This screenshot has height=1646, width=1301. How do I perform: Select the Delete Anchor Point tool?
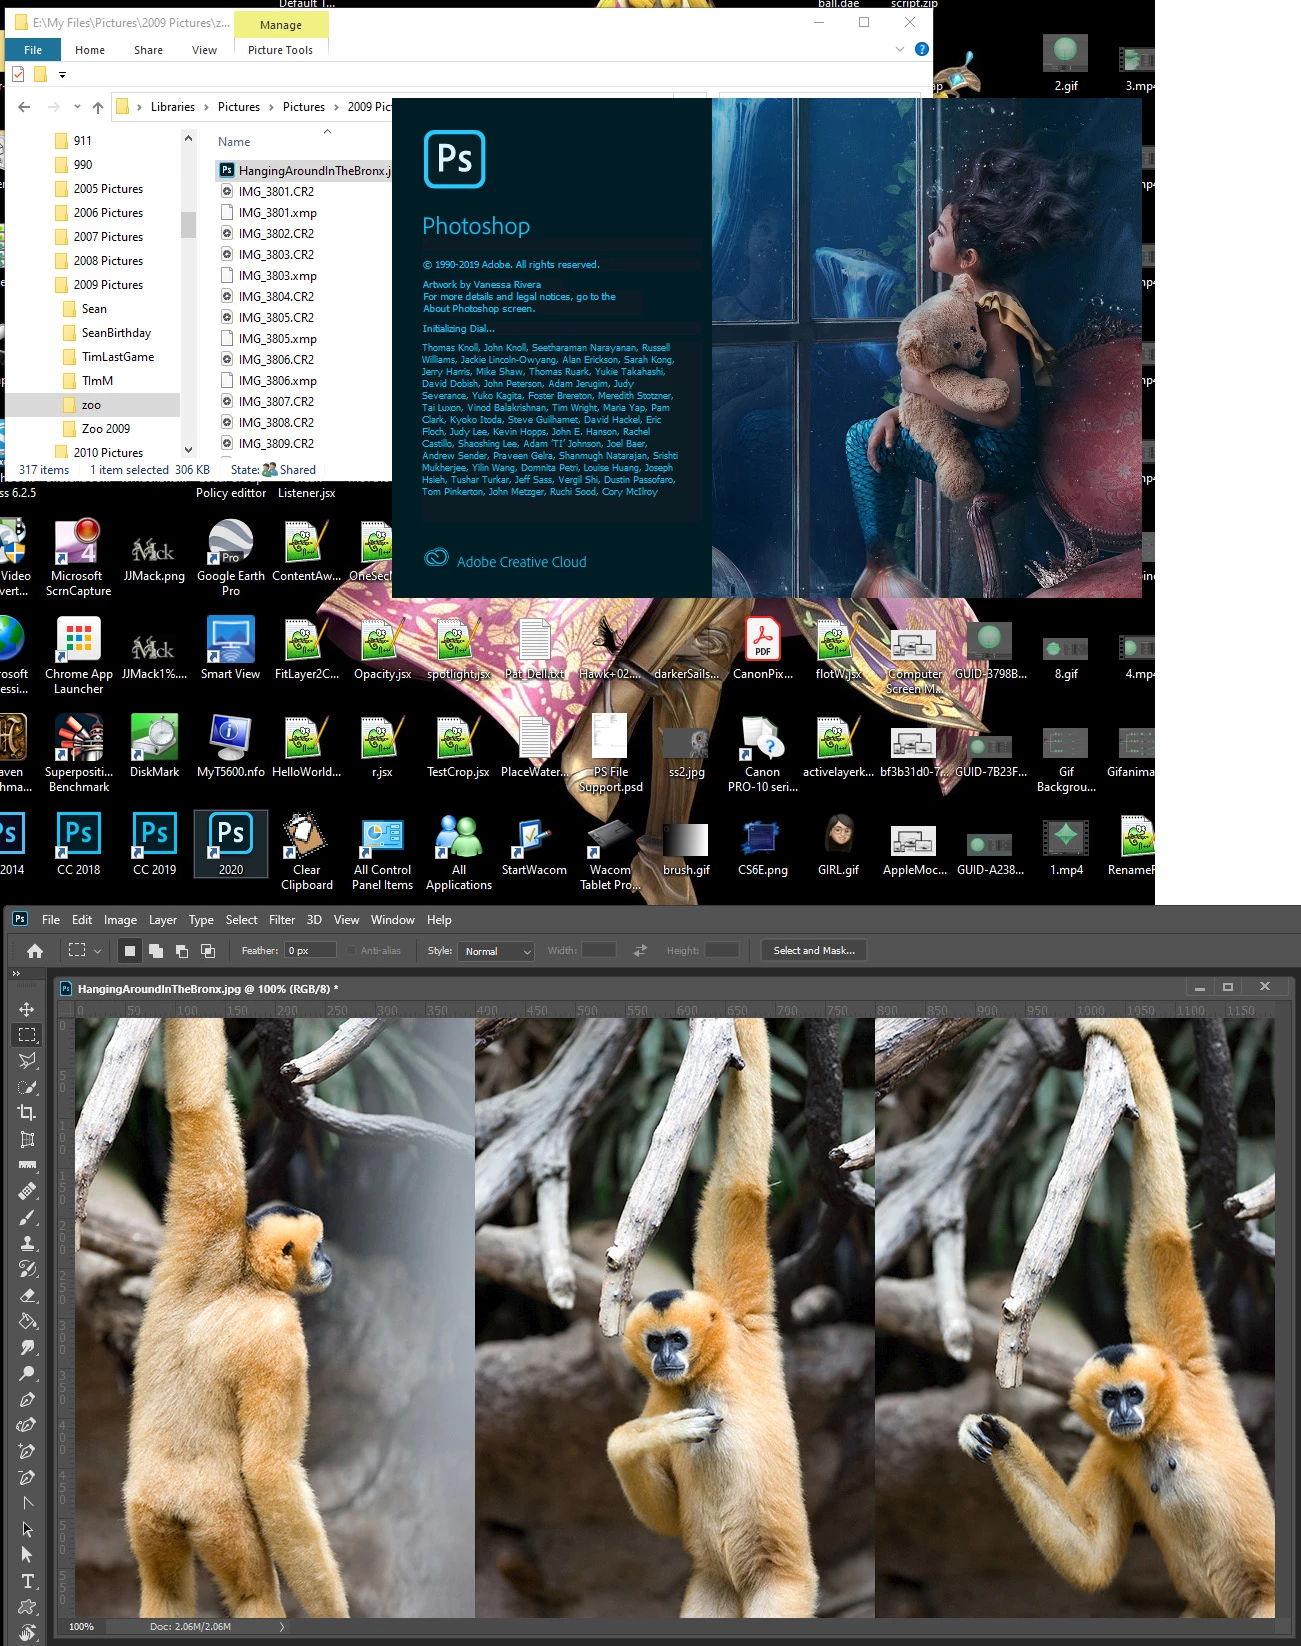[x=27, y=1477]
